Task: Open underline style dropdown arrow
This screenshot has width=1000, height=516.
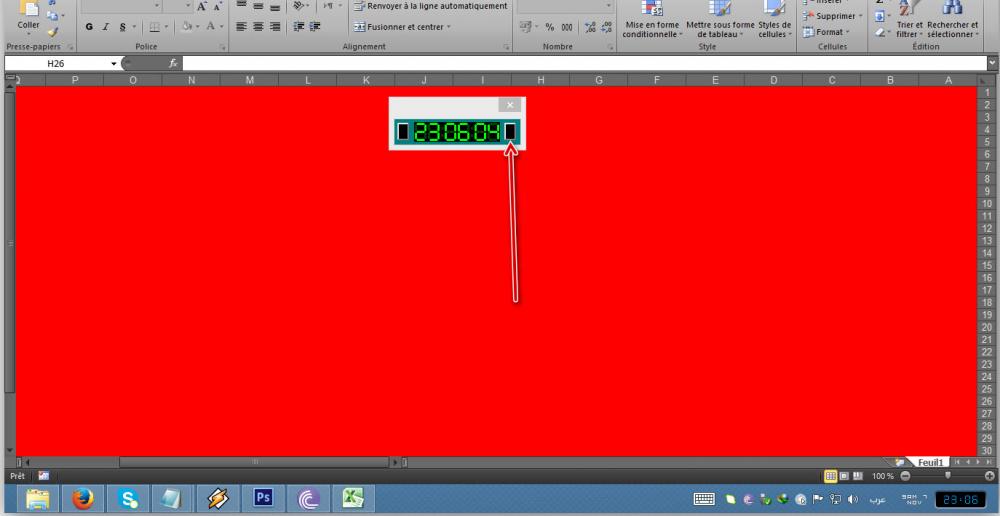Action: tap(134, 27)
